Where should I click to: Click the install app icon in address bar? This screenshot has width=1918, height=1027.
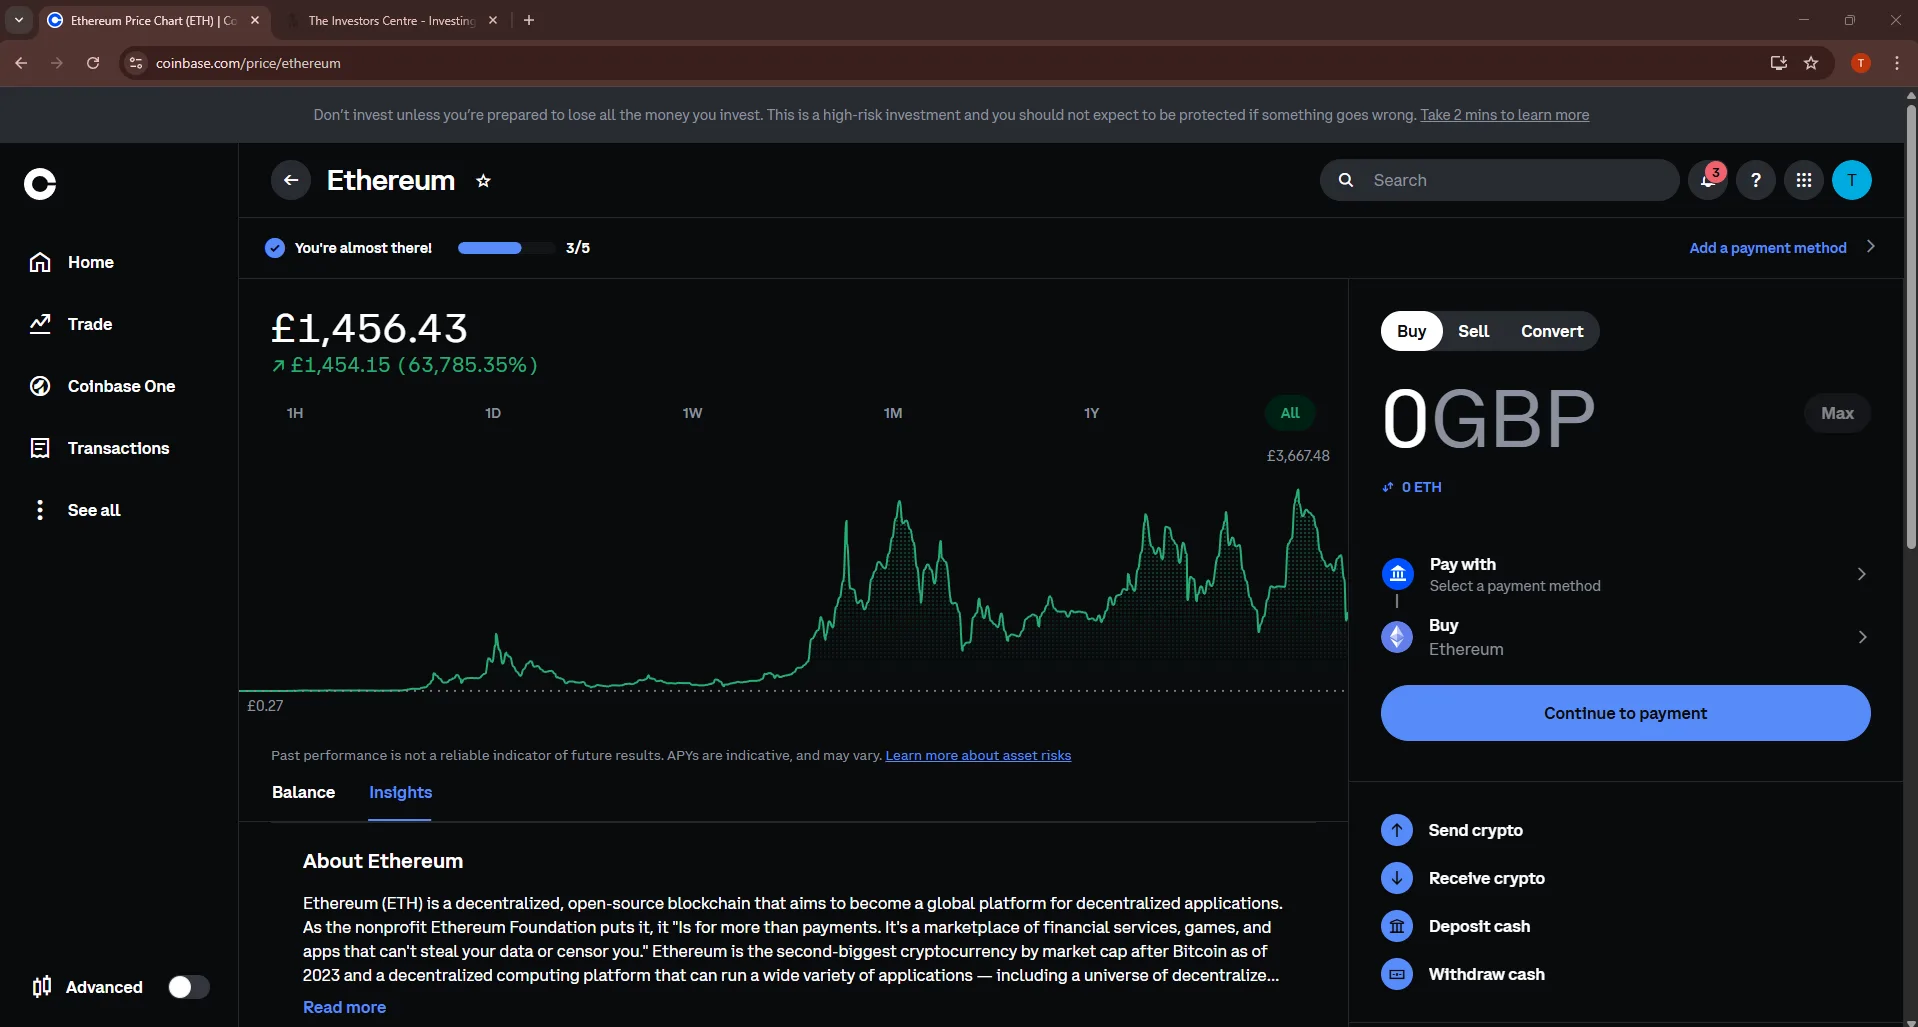[x=1778, y=63]
